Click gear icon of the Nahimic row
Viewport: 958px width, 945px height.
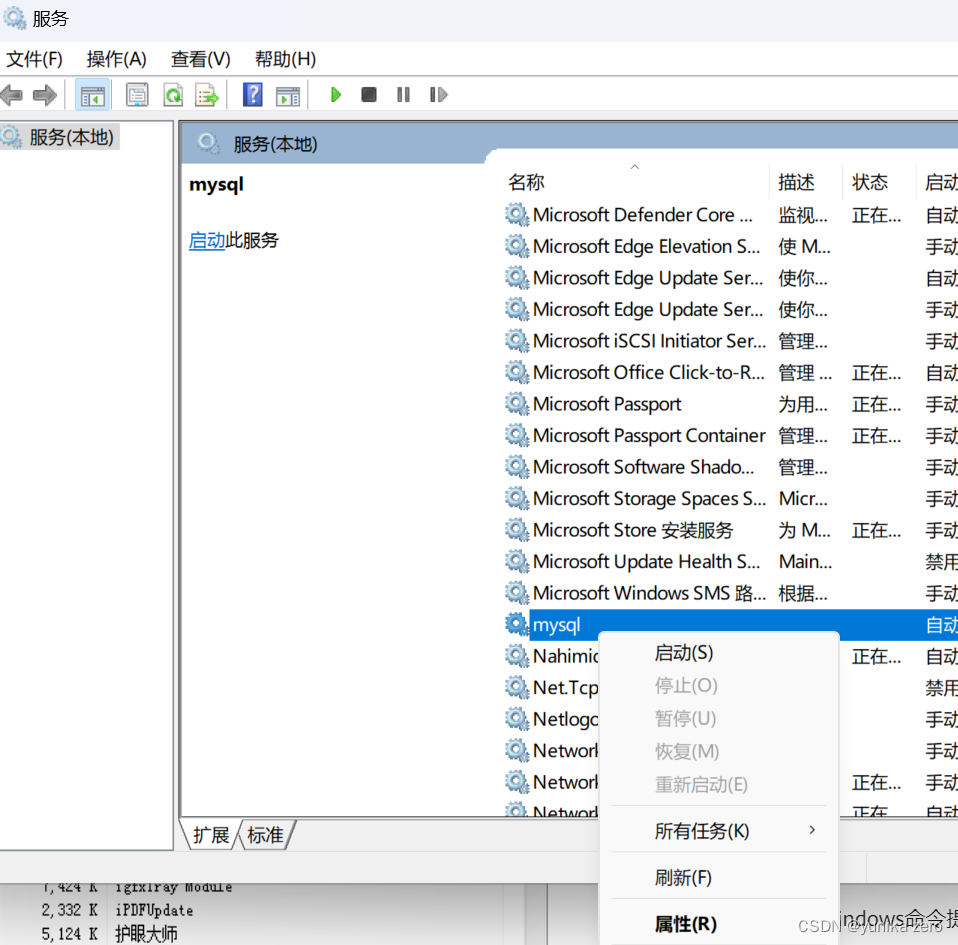tap(517, 656)
